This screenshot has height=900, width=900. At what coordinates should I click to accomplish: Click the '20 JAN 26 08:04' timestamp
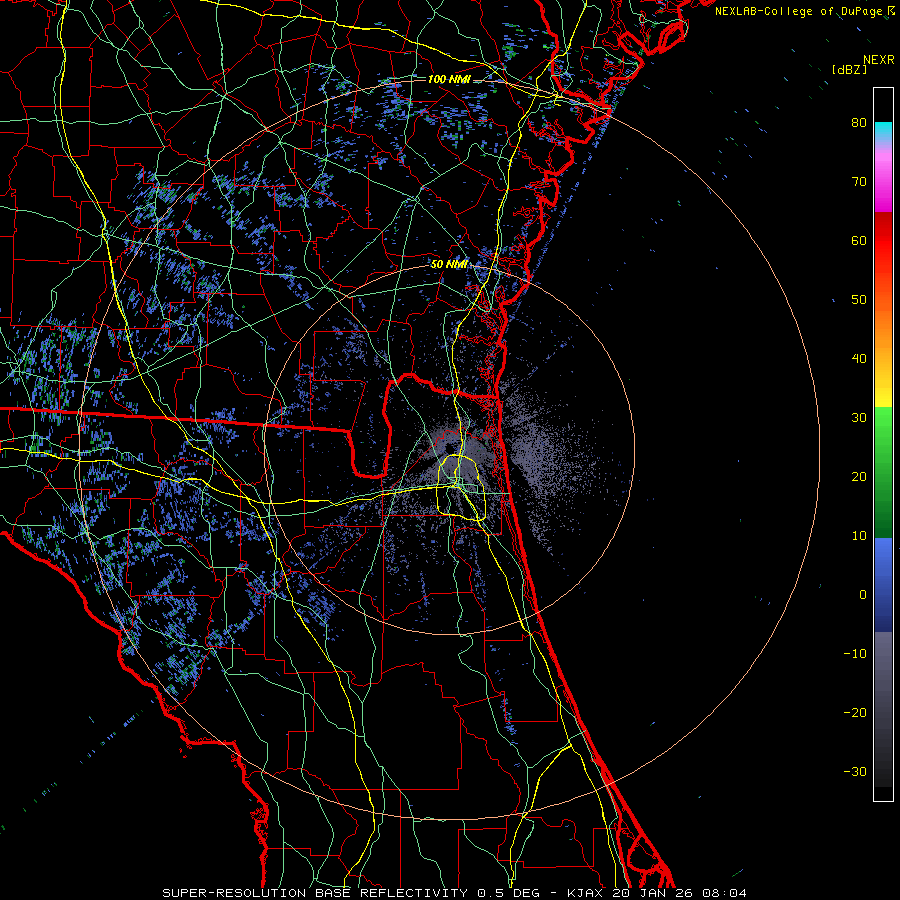(x=680, y=893)
